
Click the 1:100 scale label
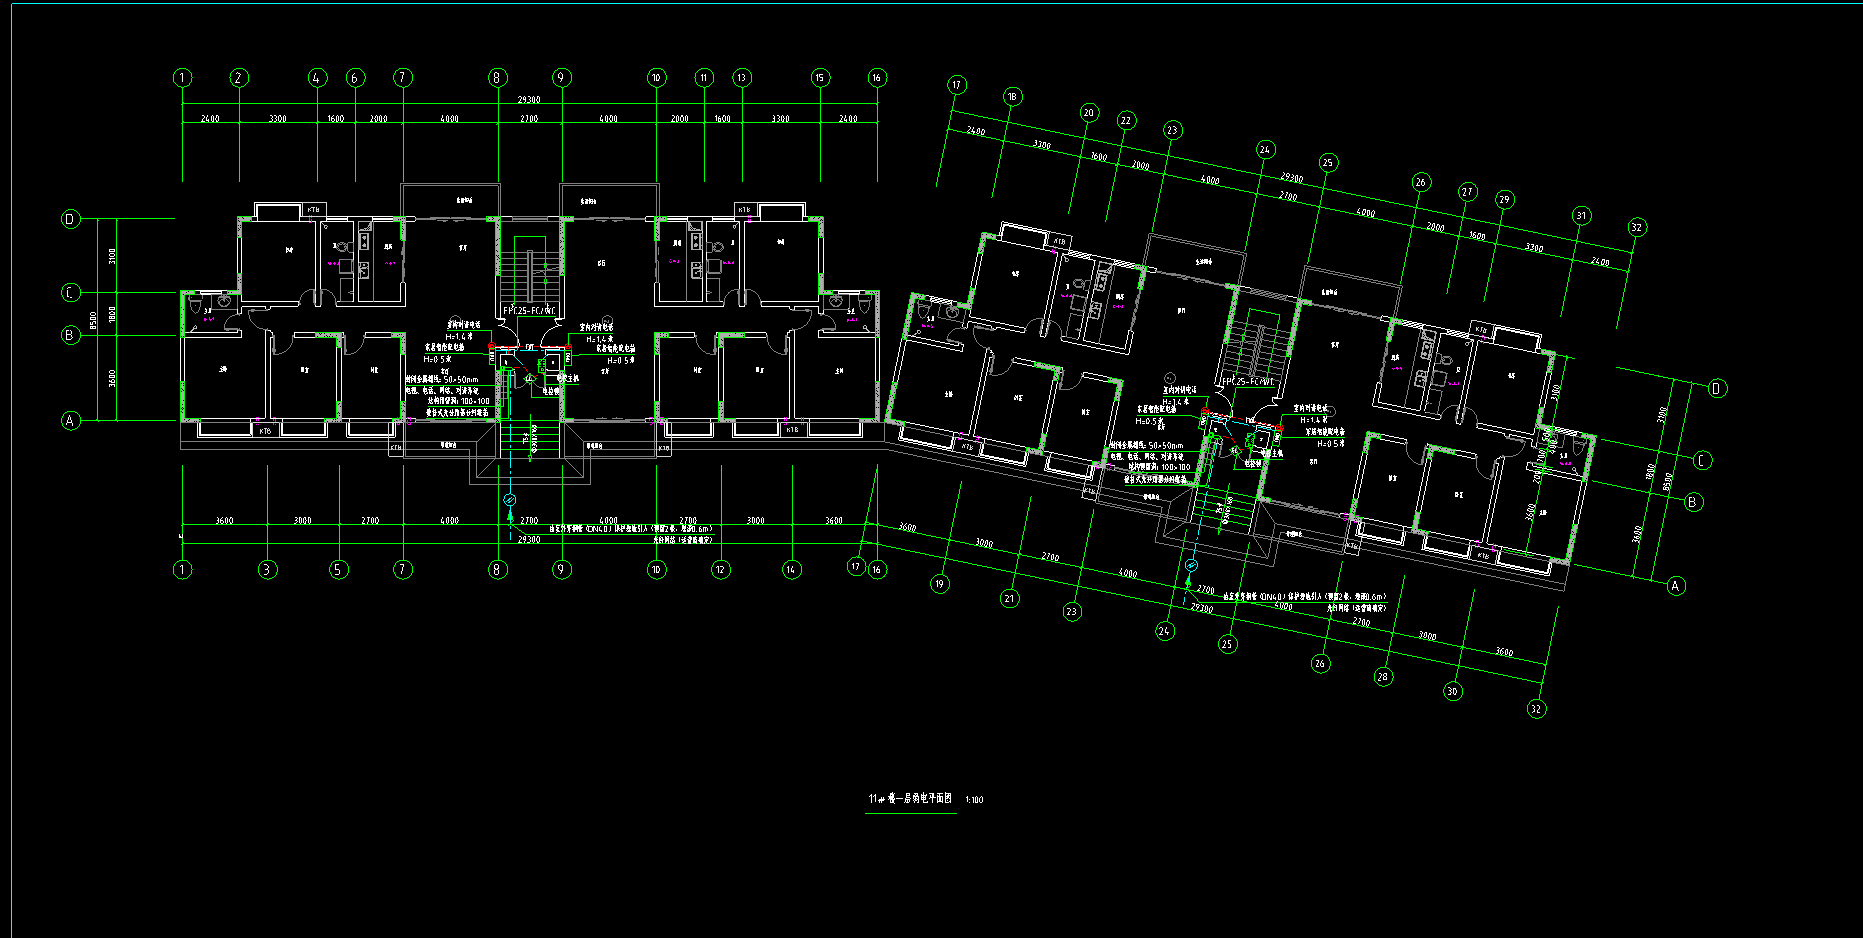pyautogui.click(x=974, y=800)
